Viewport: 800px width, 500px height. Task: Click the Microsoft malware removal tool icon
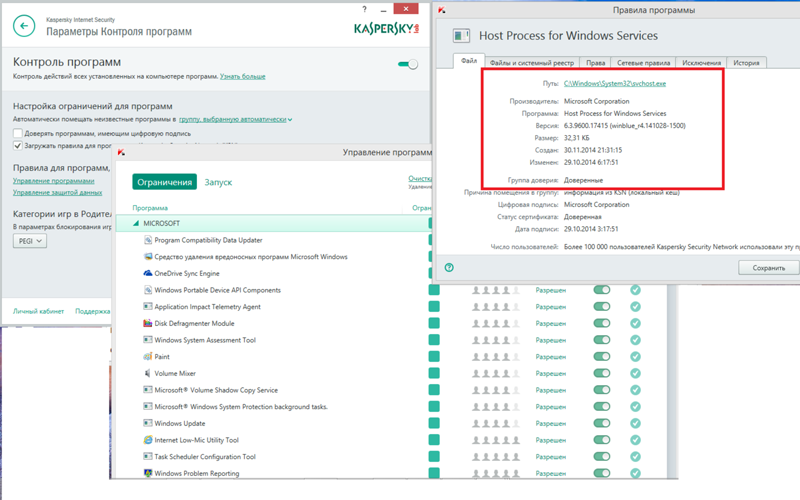148,257
